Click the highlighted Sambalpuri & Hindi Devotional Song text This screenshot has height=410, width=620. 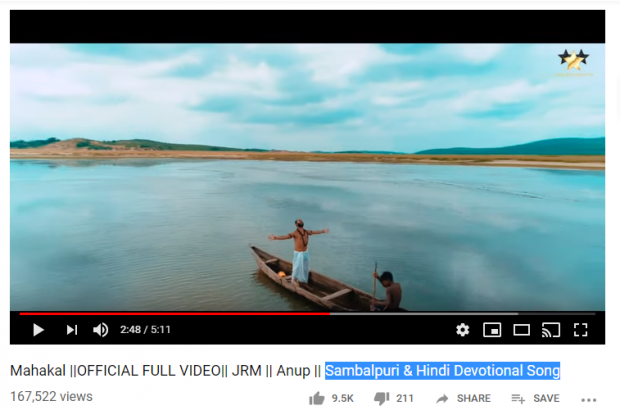442,371
